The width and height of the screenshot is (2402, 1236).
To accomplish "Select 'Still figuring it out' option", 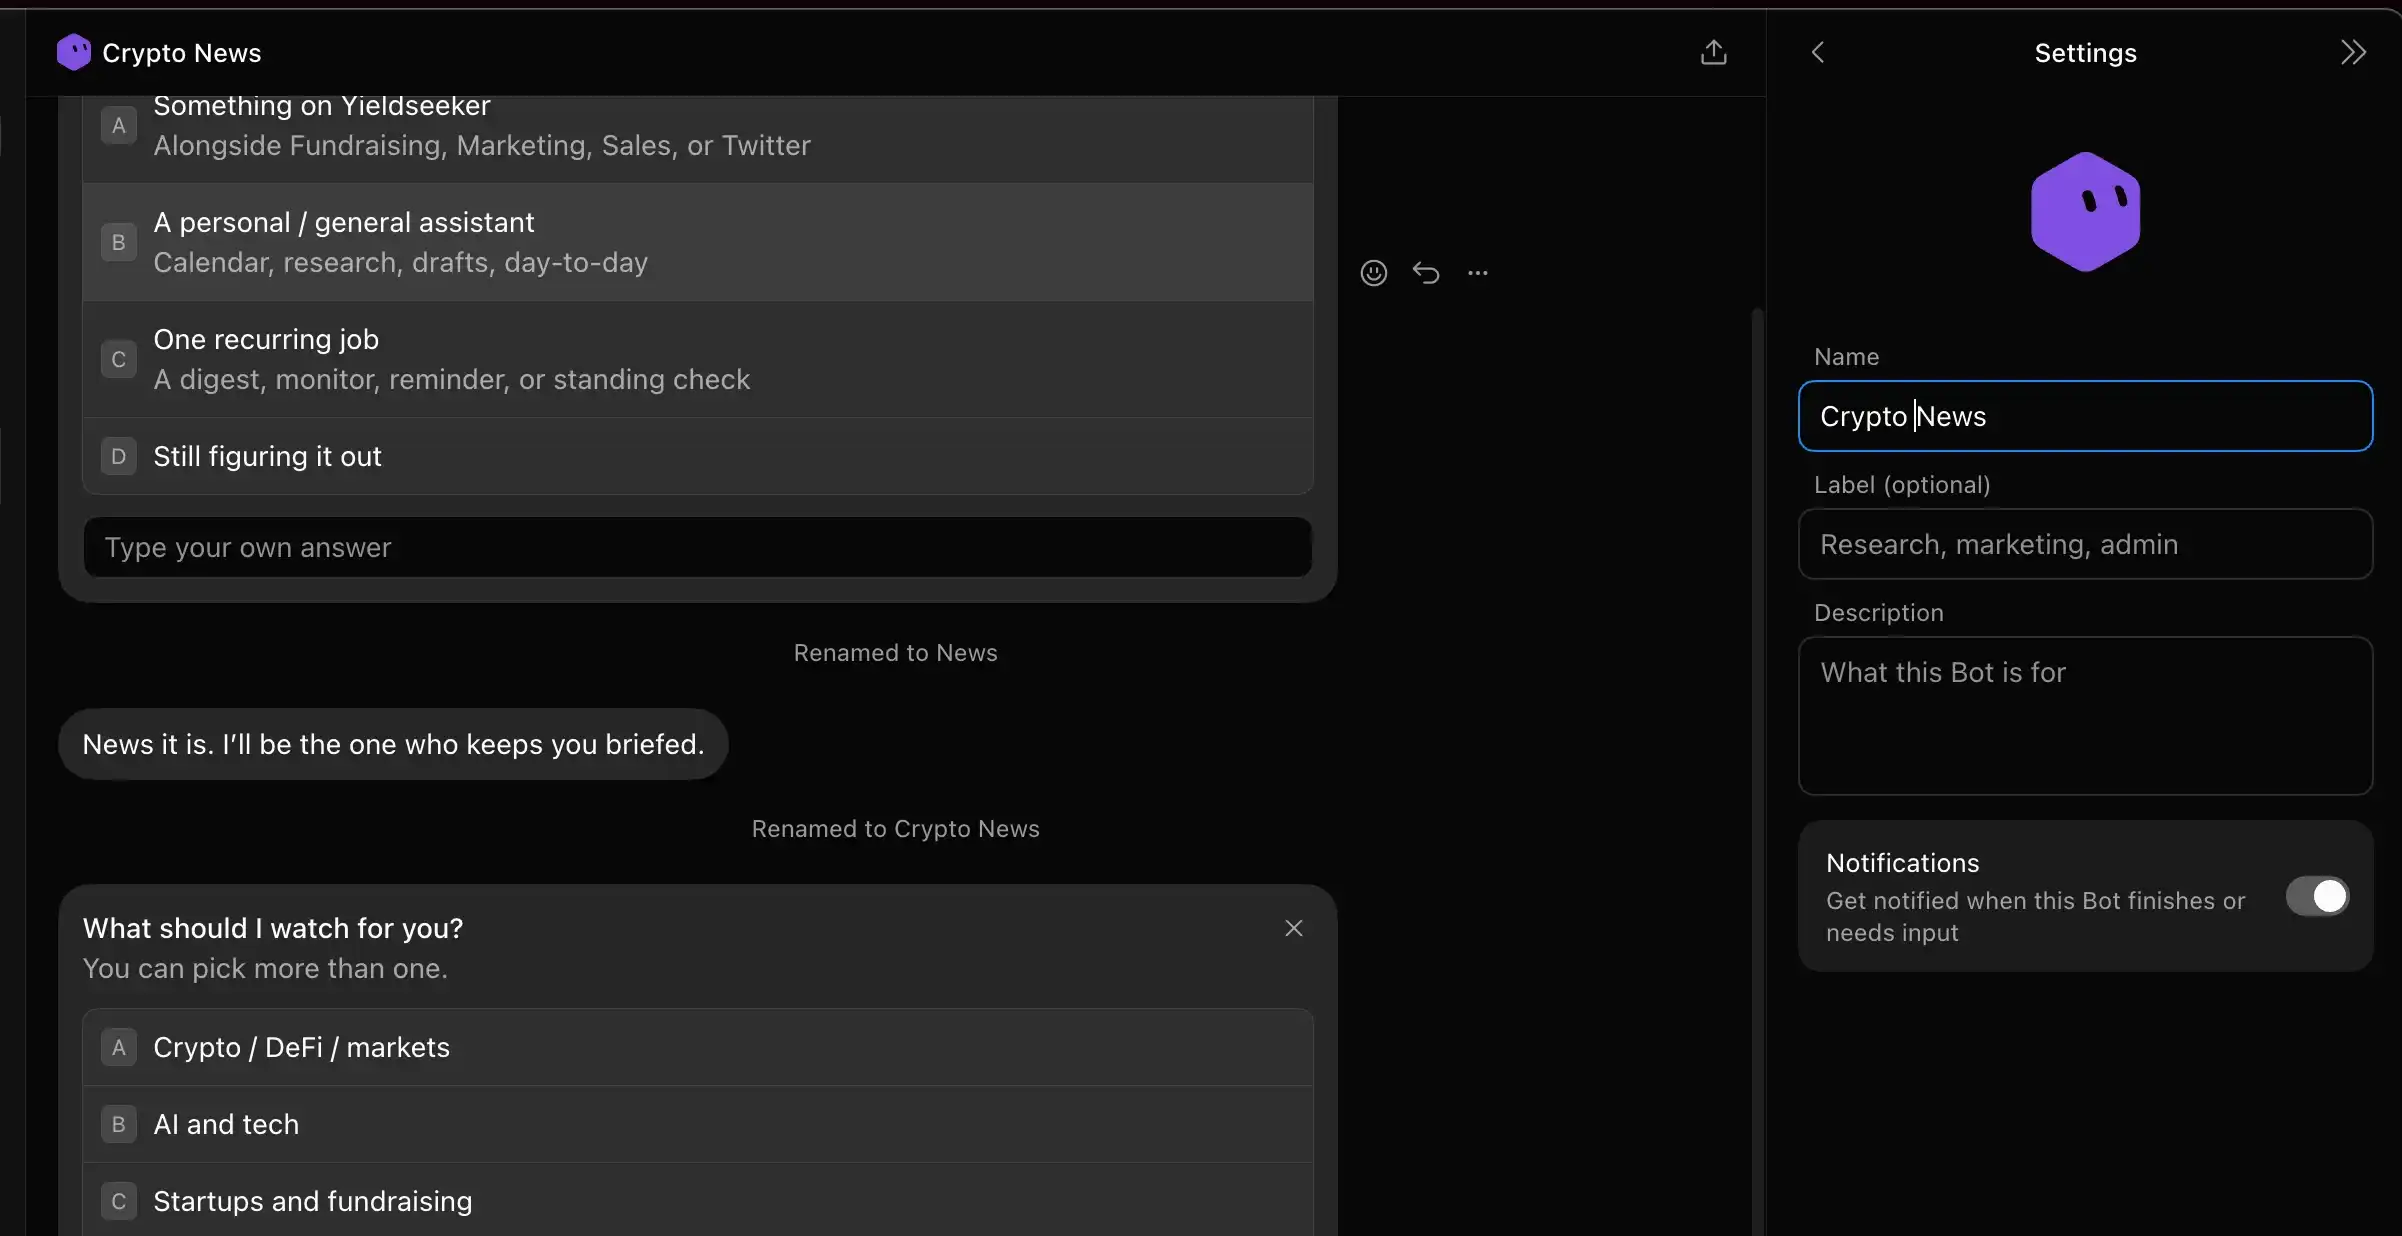I will (x=697, y=456).
